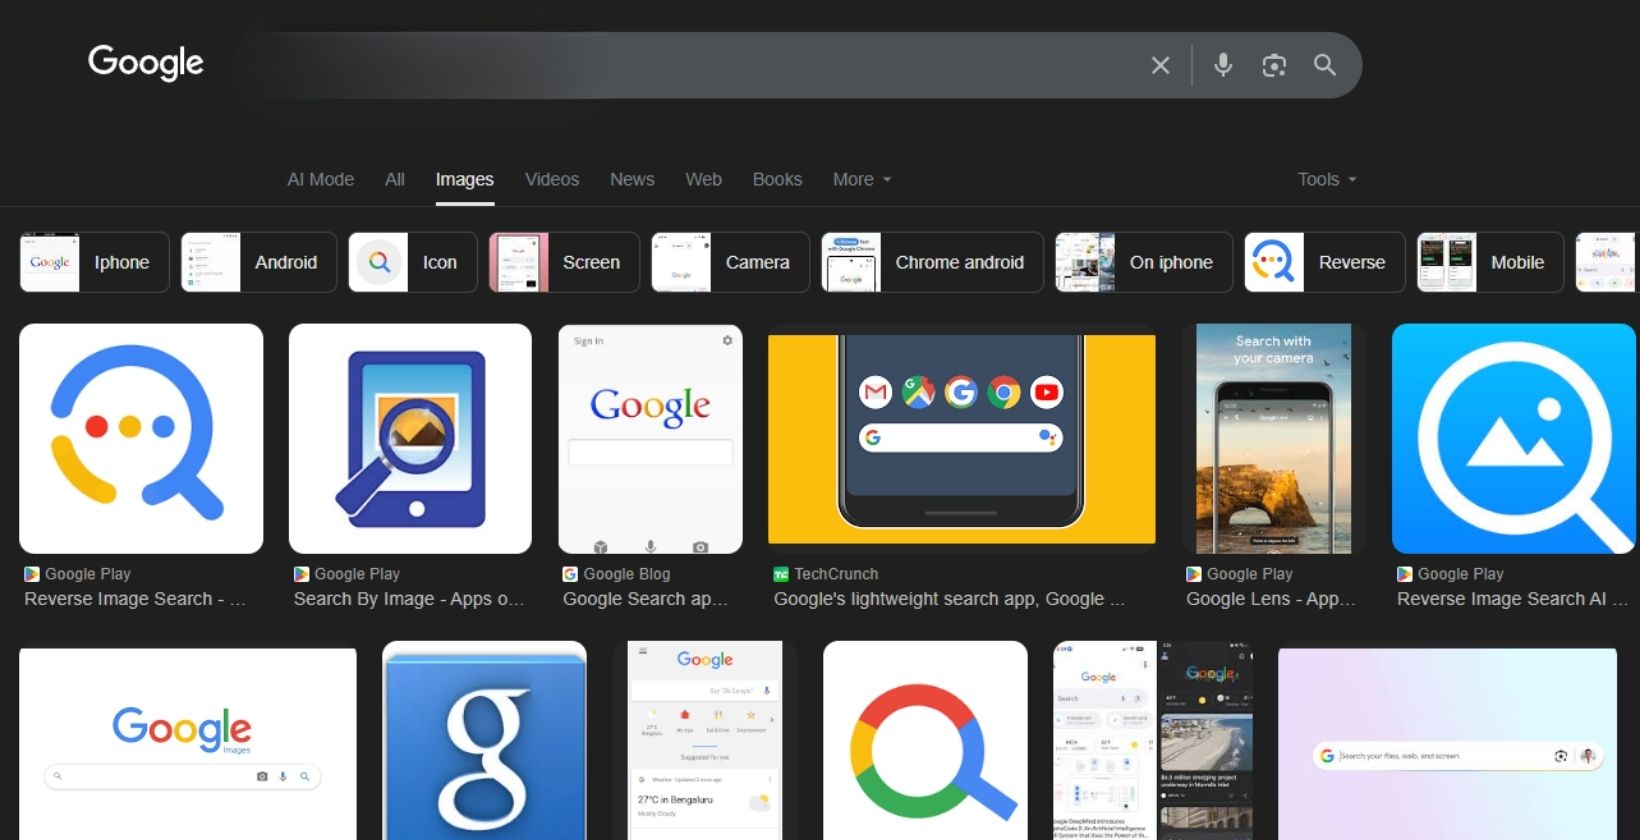
Task: Click the Google Blog source label
Action: click(x=626, y=574)
